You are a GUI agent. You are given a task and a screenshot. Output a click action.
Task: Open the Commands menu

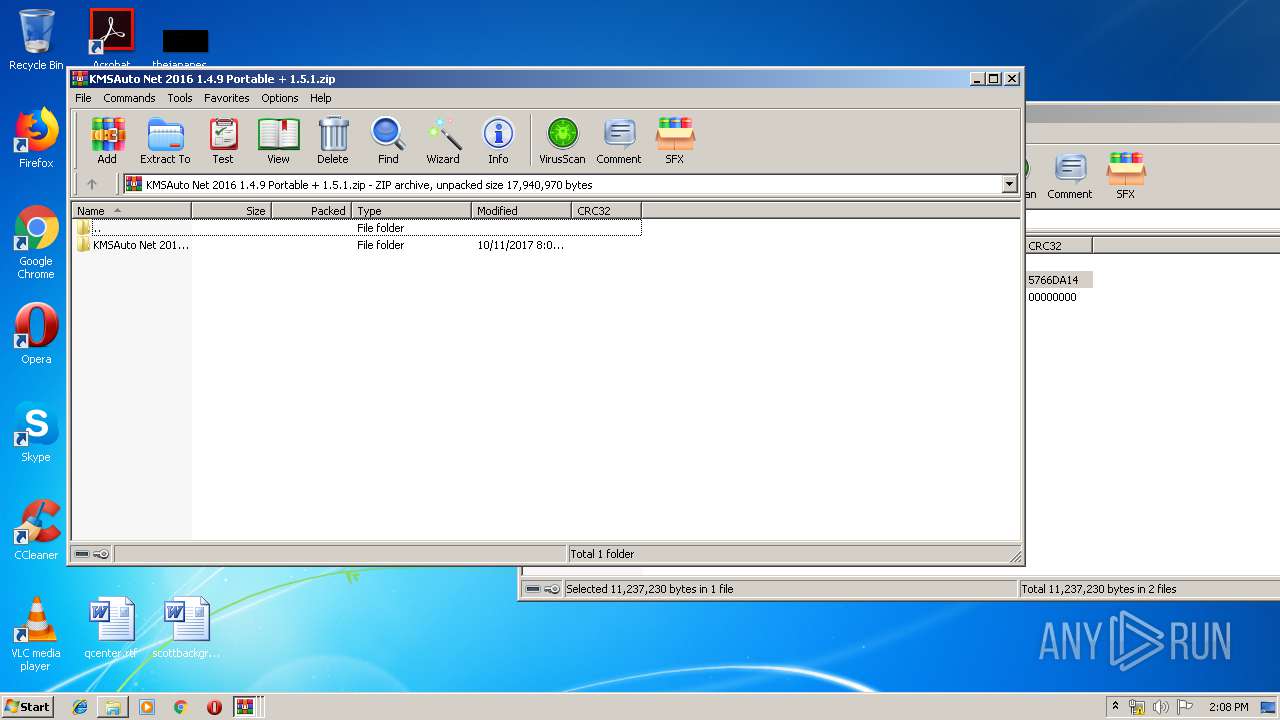pyautogui.click(x=129, y=98)
